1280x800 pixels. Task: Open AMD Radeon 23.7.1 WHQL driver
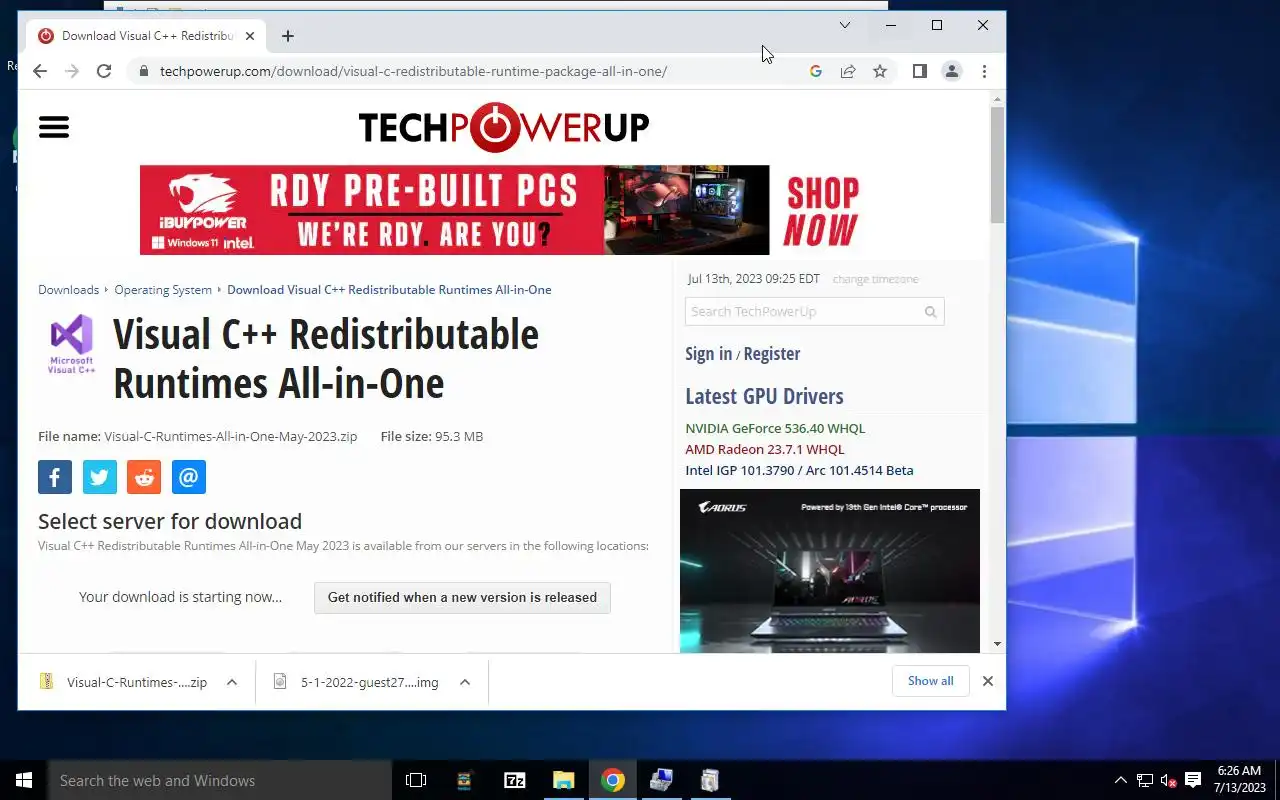coord(765,449)
